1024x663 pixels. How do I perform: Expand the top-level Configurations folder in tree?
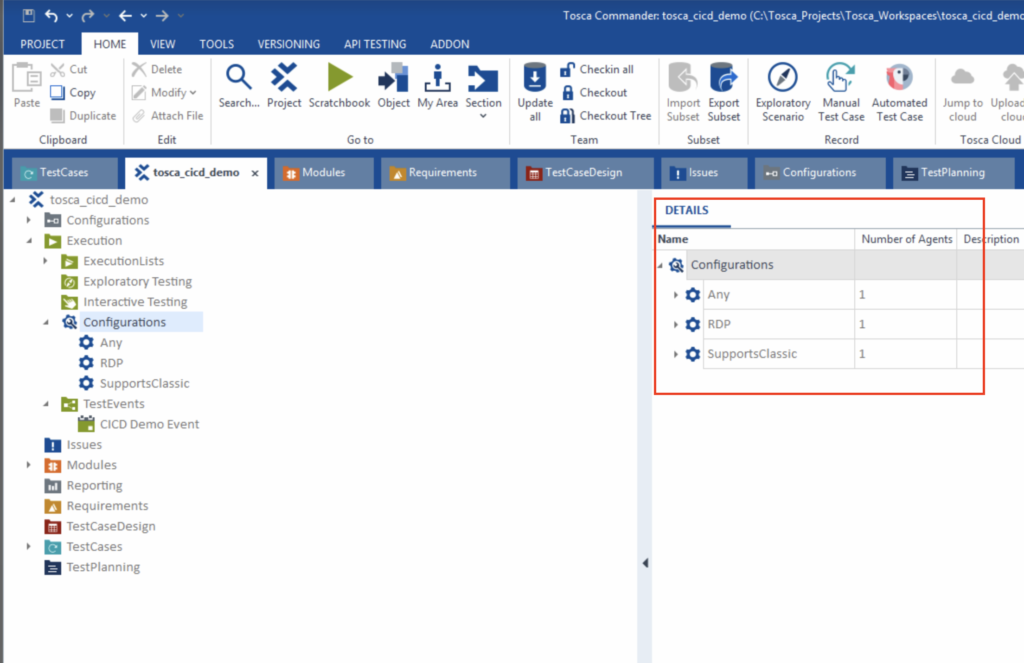click(x=29, y=220)
